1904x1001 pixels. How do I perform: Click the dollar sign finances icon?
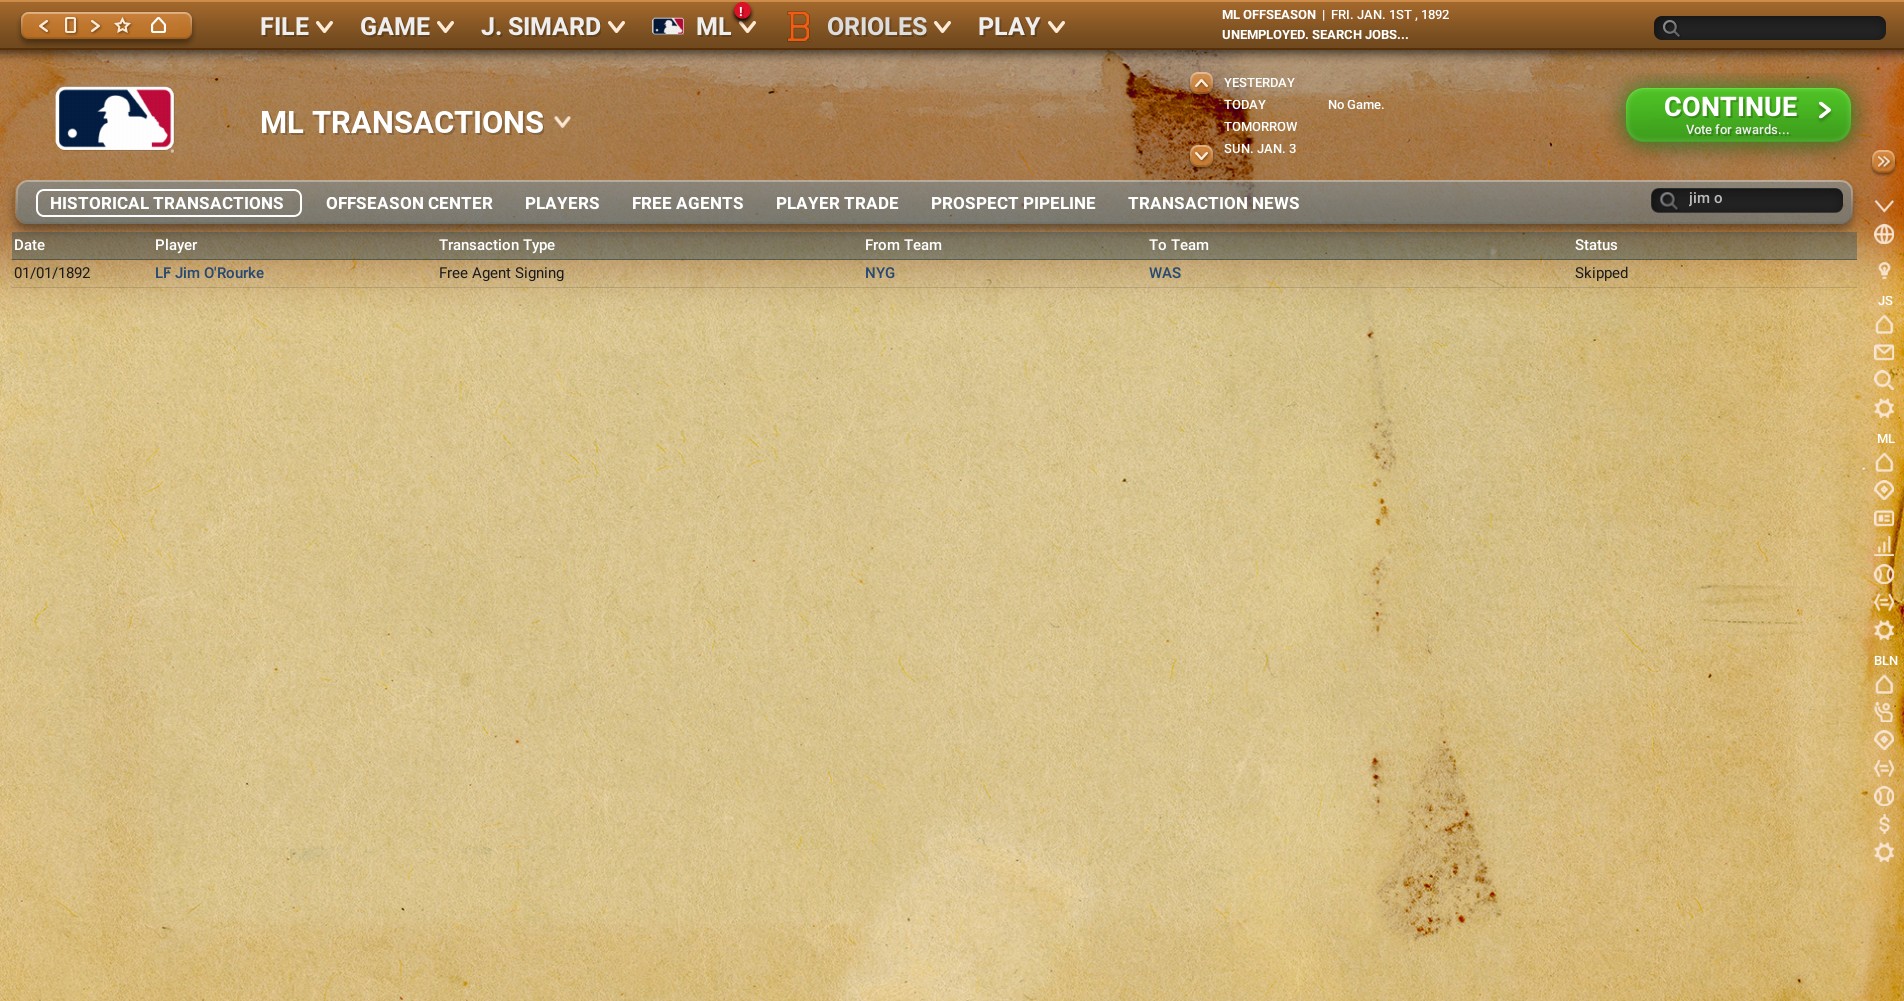click(x=1884, y=824)
